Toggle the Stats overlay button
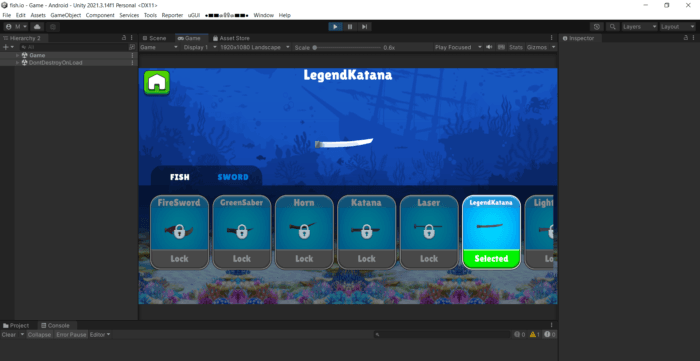 [516, 47]
